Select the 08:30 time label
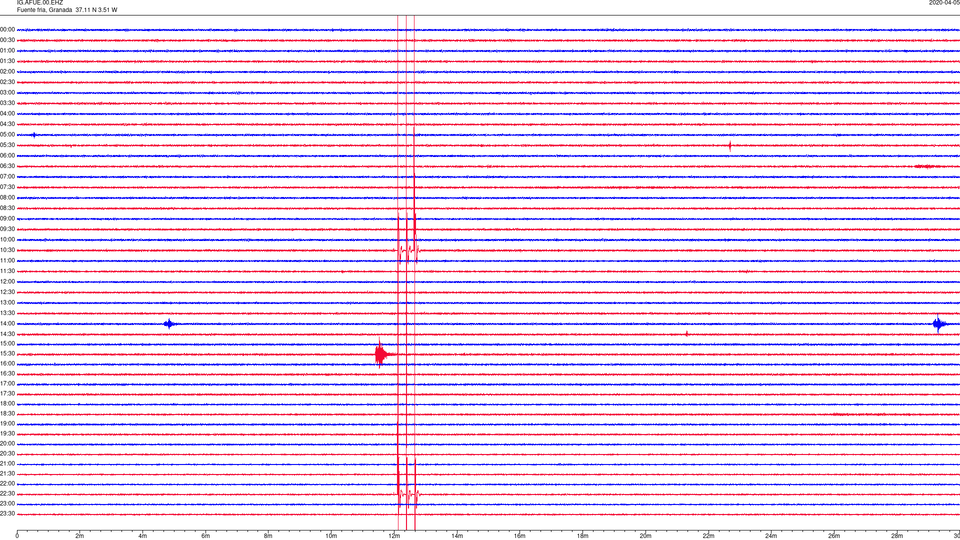The width and height of the screenshot is (960, 540). (x=7, y=208)
